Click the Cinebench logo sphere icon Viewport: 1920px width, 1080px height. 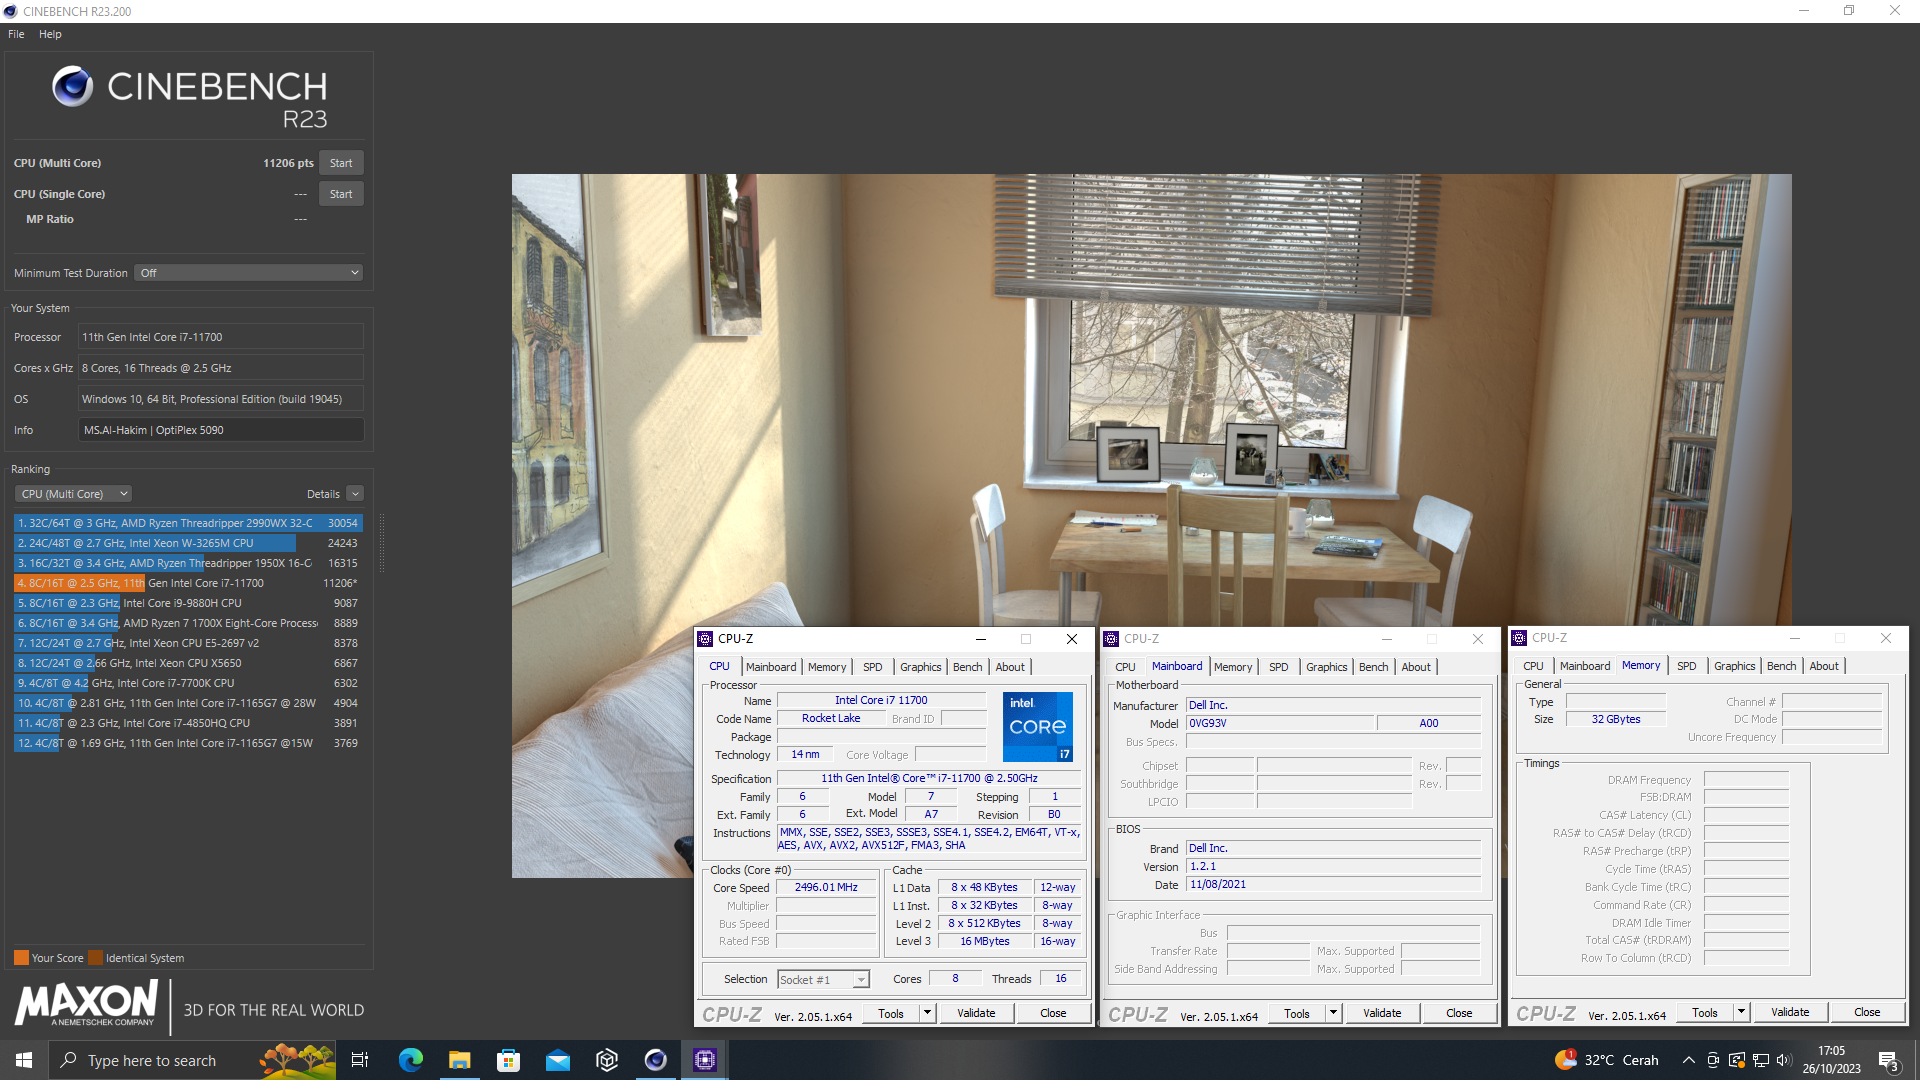pos(73,87)
